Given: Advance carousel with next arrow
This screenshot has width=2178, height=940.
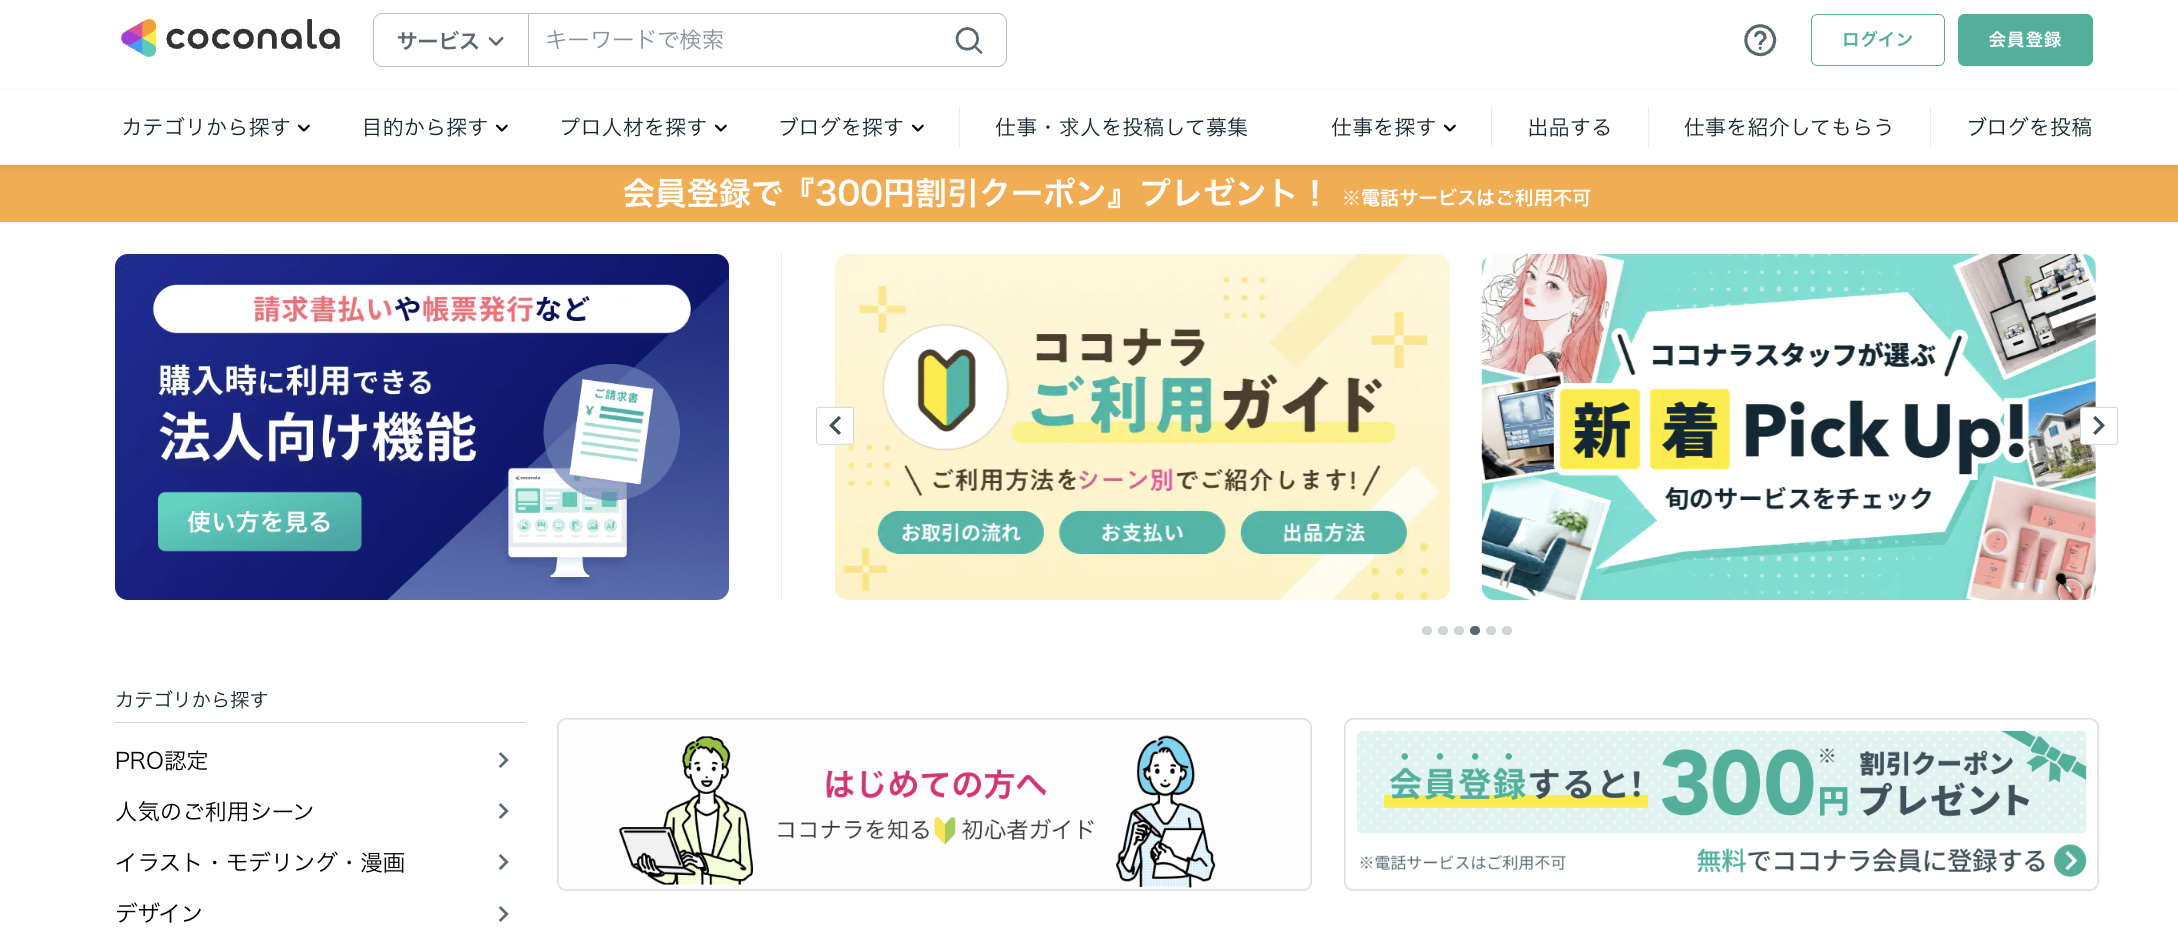Looking at the screenshot, I should (x=2099, y=426).
